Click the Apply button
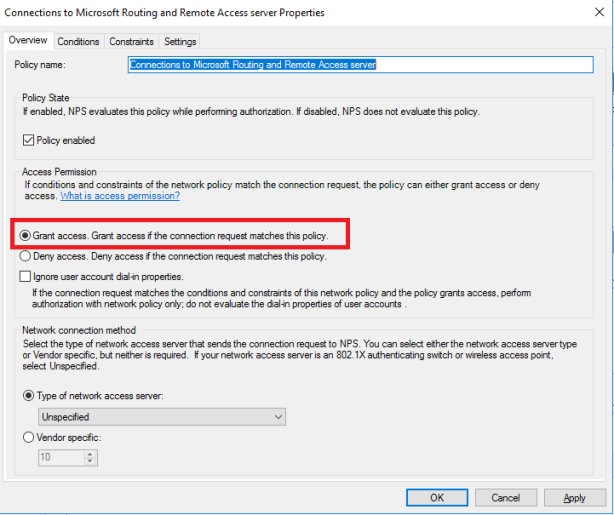Viewport: 614px width, 515px height. tap(574, 498)
